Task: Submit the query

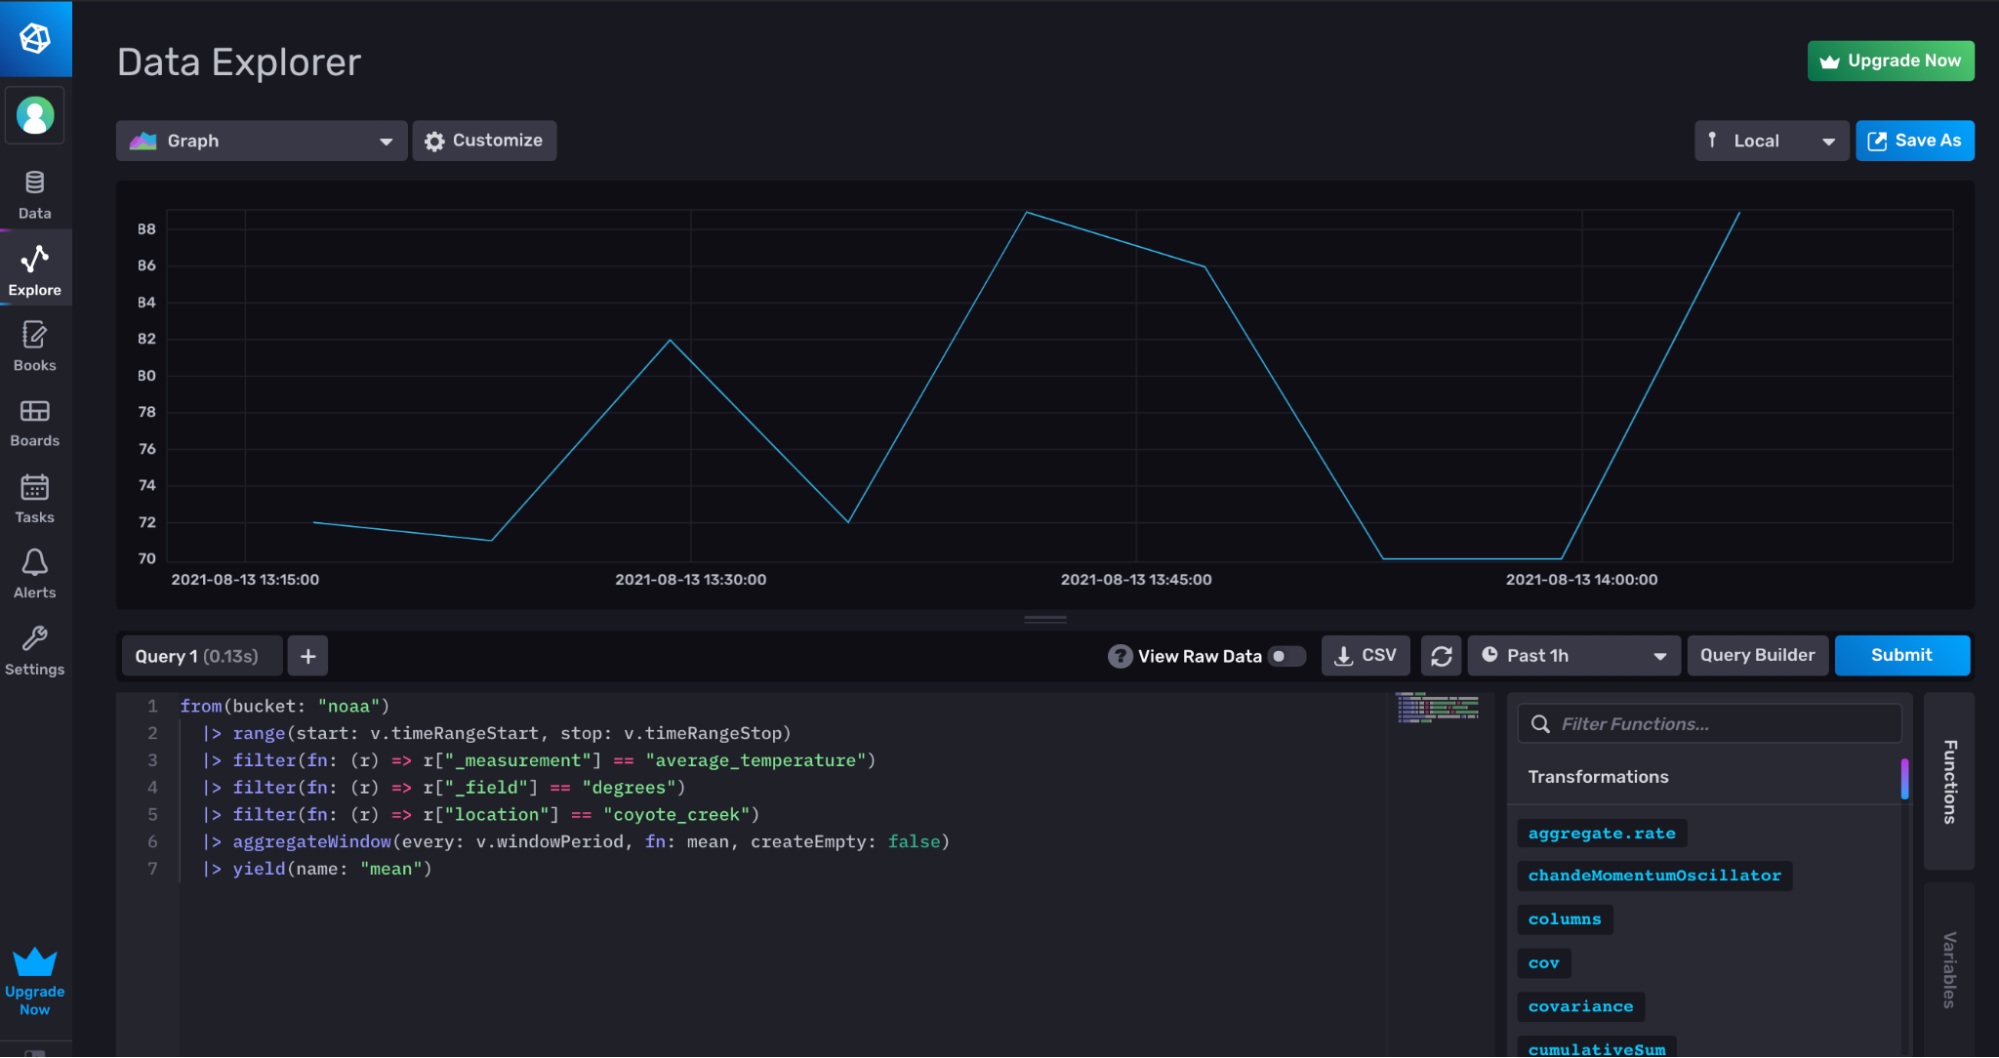Action: [x=1902, y=656]
